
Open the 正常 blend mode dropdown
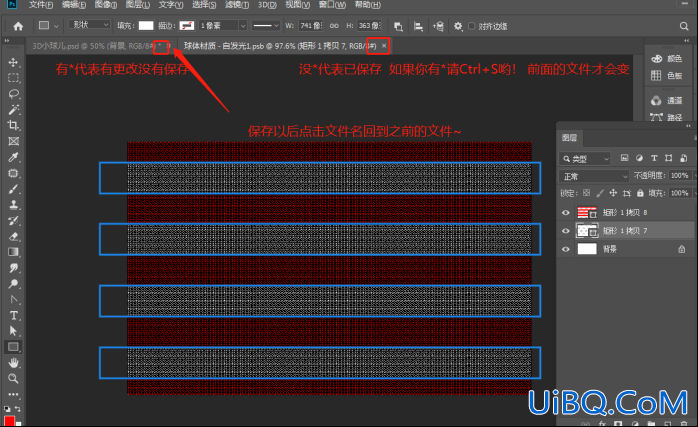click(x=594, y=176)
